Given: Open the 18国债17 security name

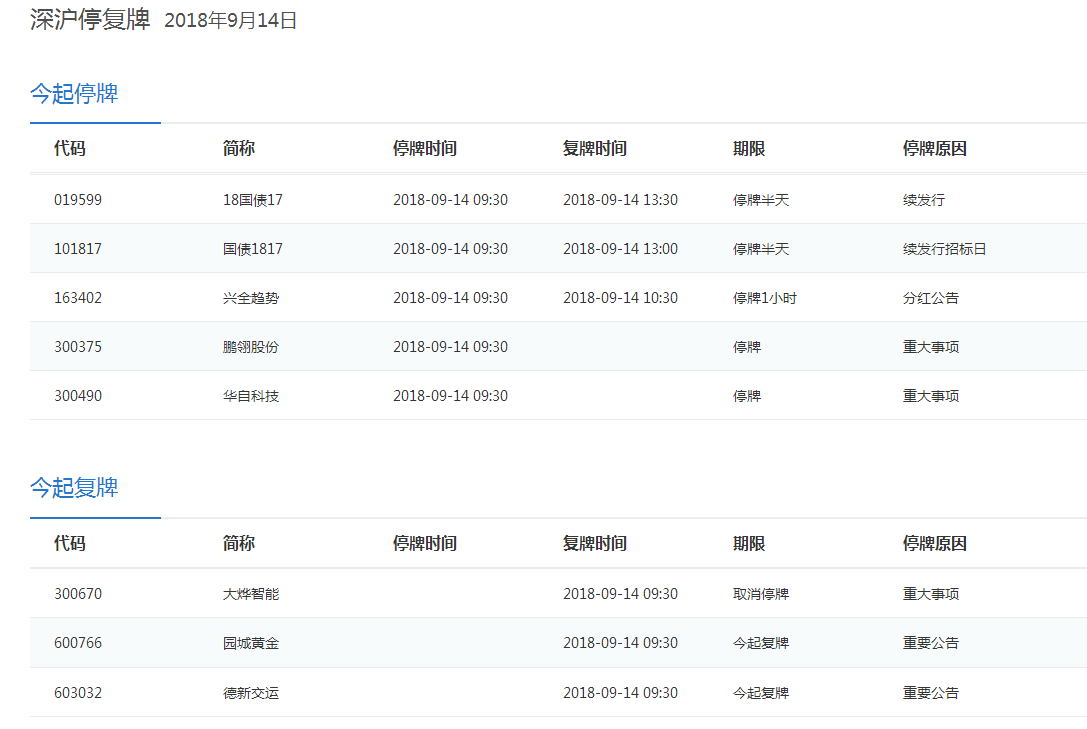Looking at the screenshot, I should tap(253, 200).
